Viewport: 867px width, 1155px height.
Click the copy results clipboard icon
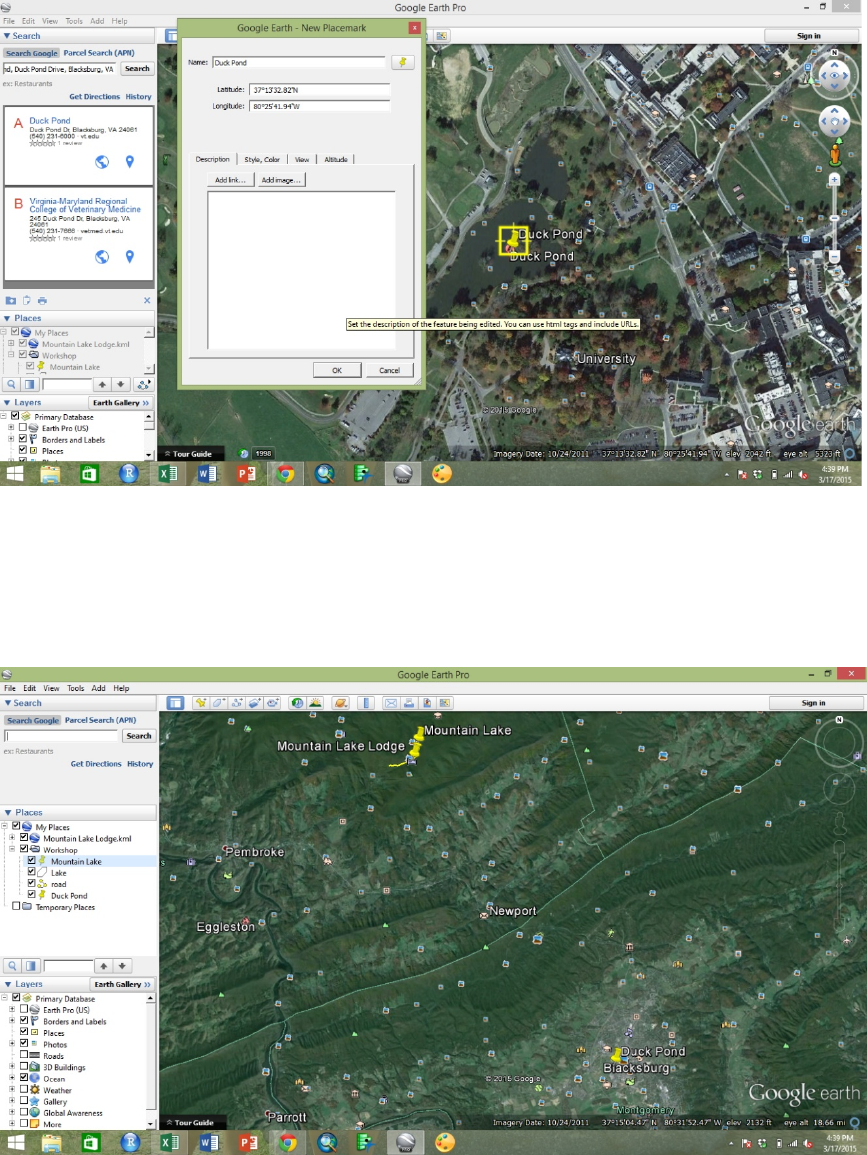click(27, 301)
